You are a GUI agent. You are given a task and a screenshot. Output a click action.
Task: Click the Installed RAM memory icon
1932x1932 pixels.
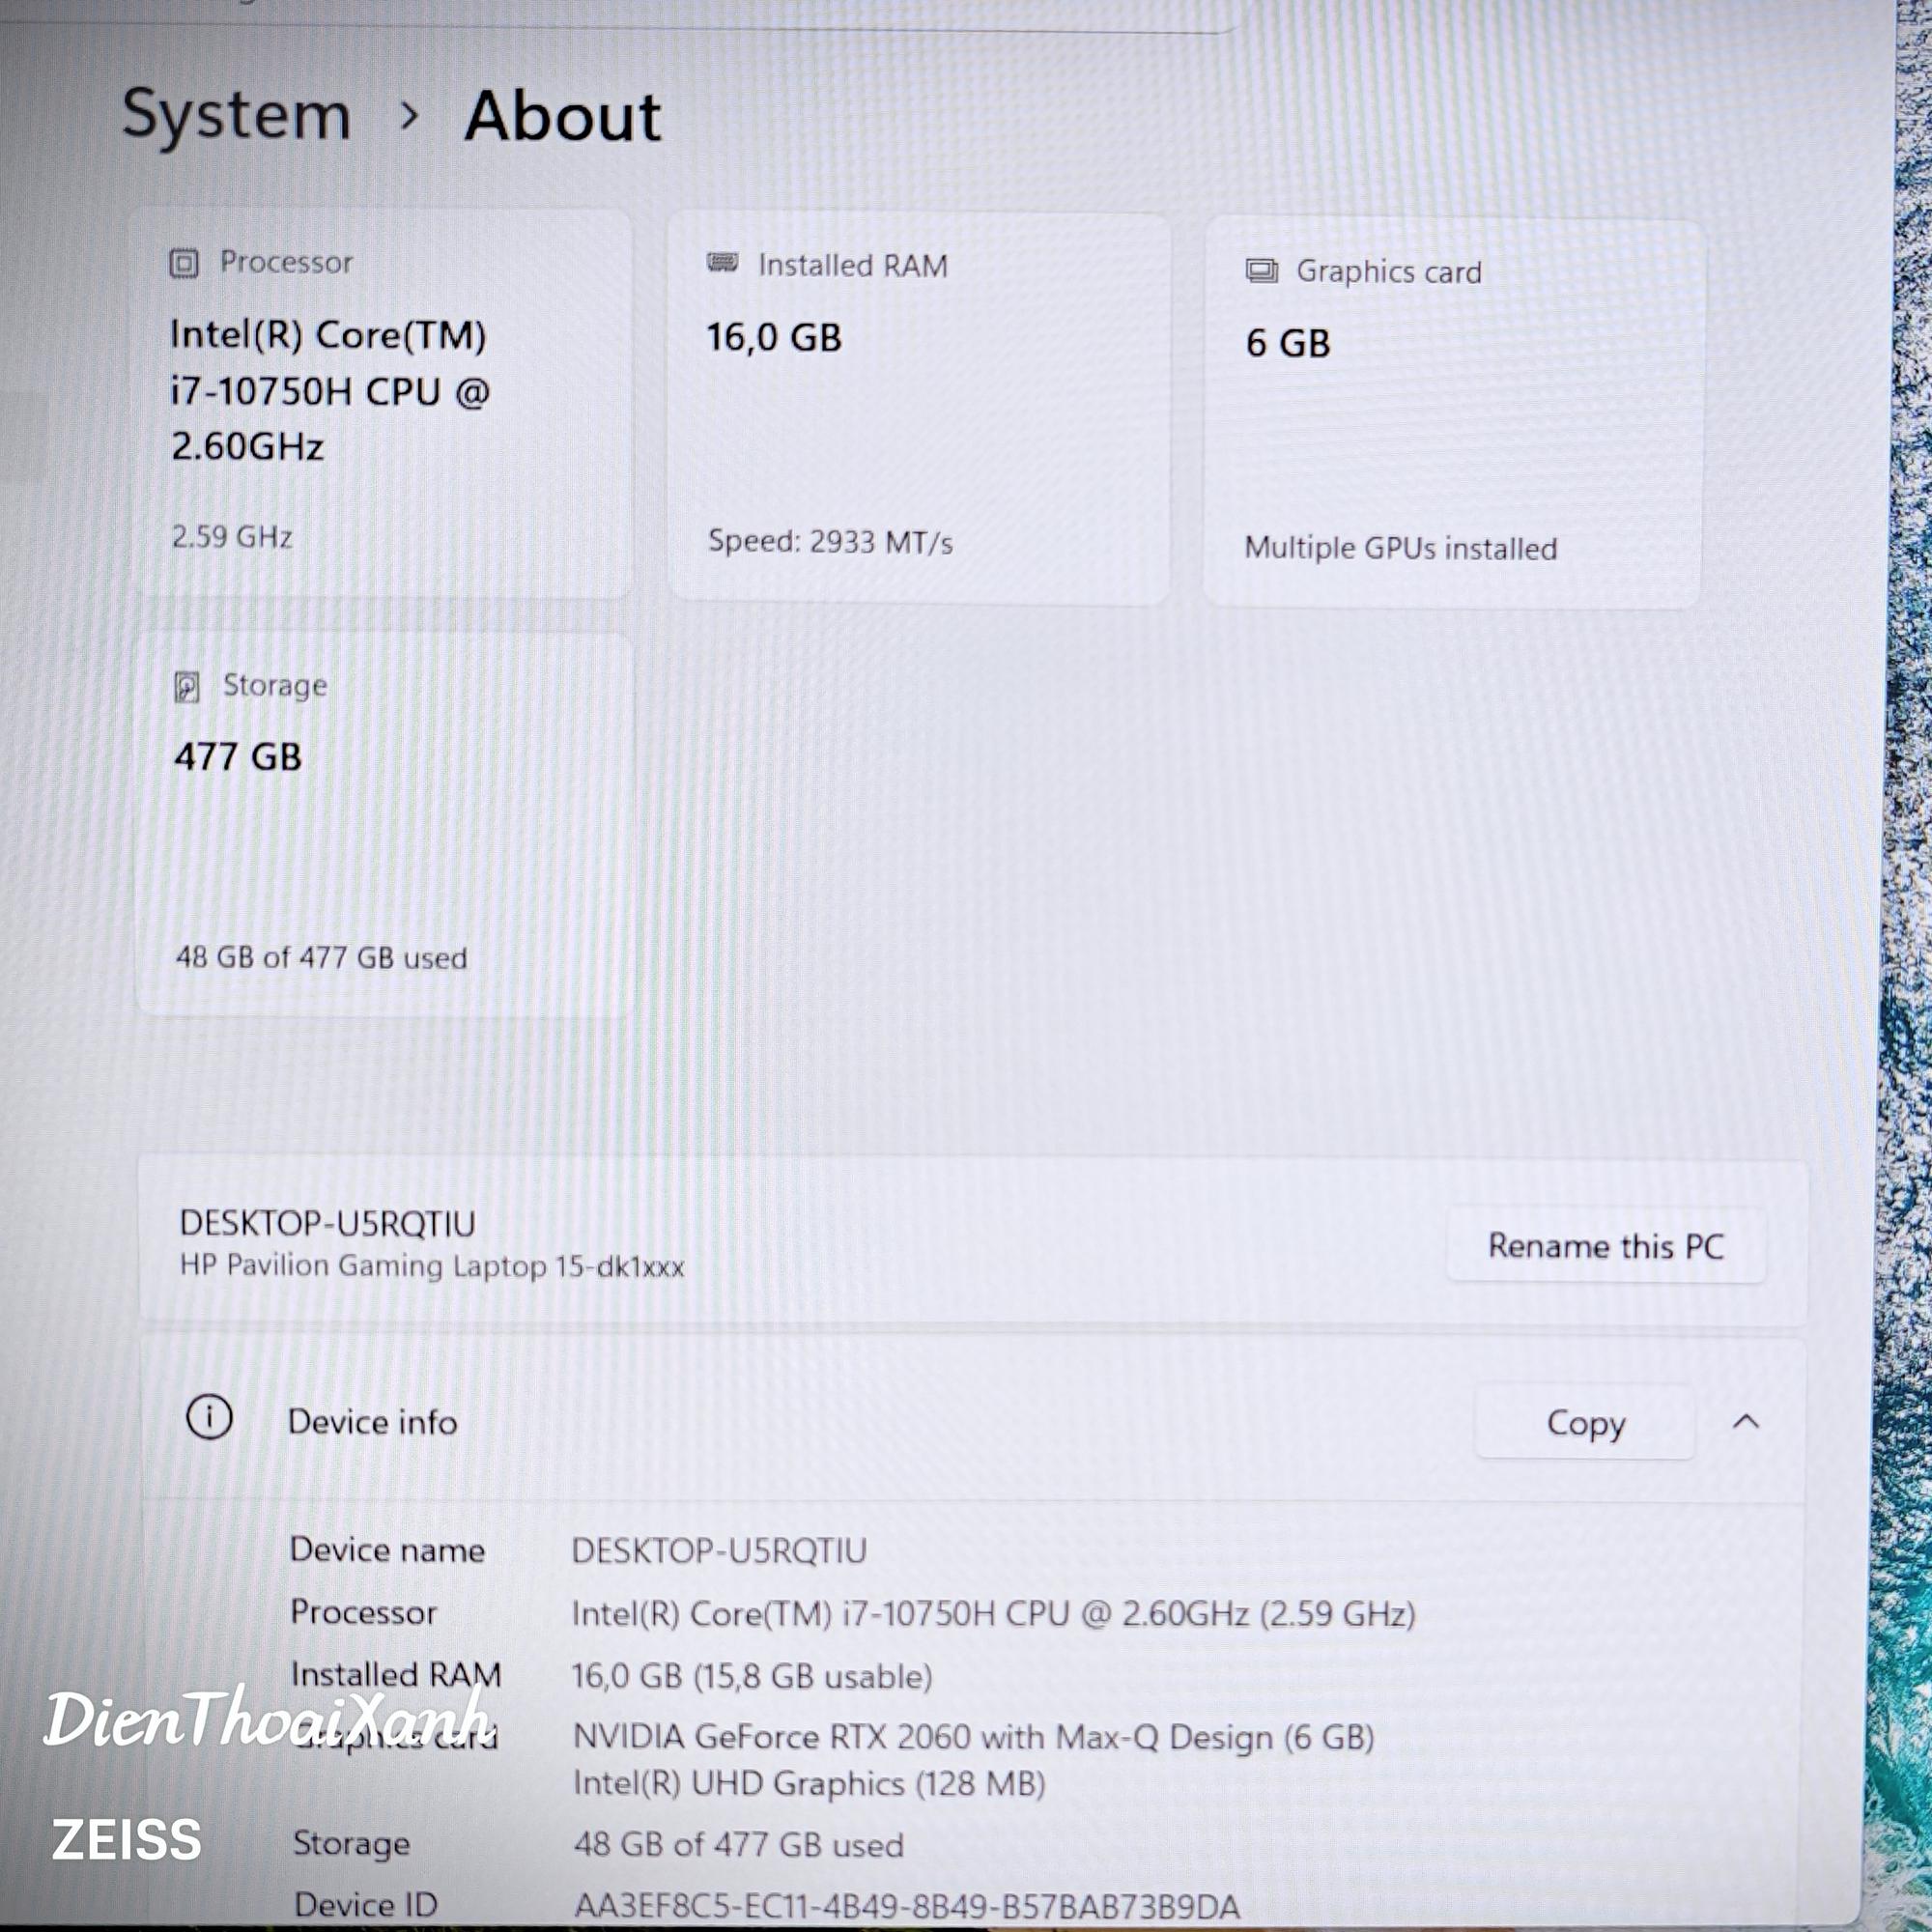pos(722,263)
